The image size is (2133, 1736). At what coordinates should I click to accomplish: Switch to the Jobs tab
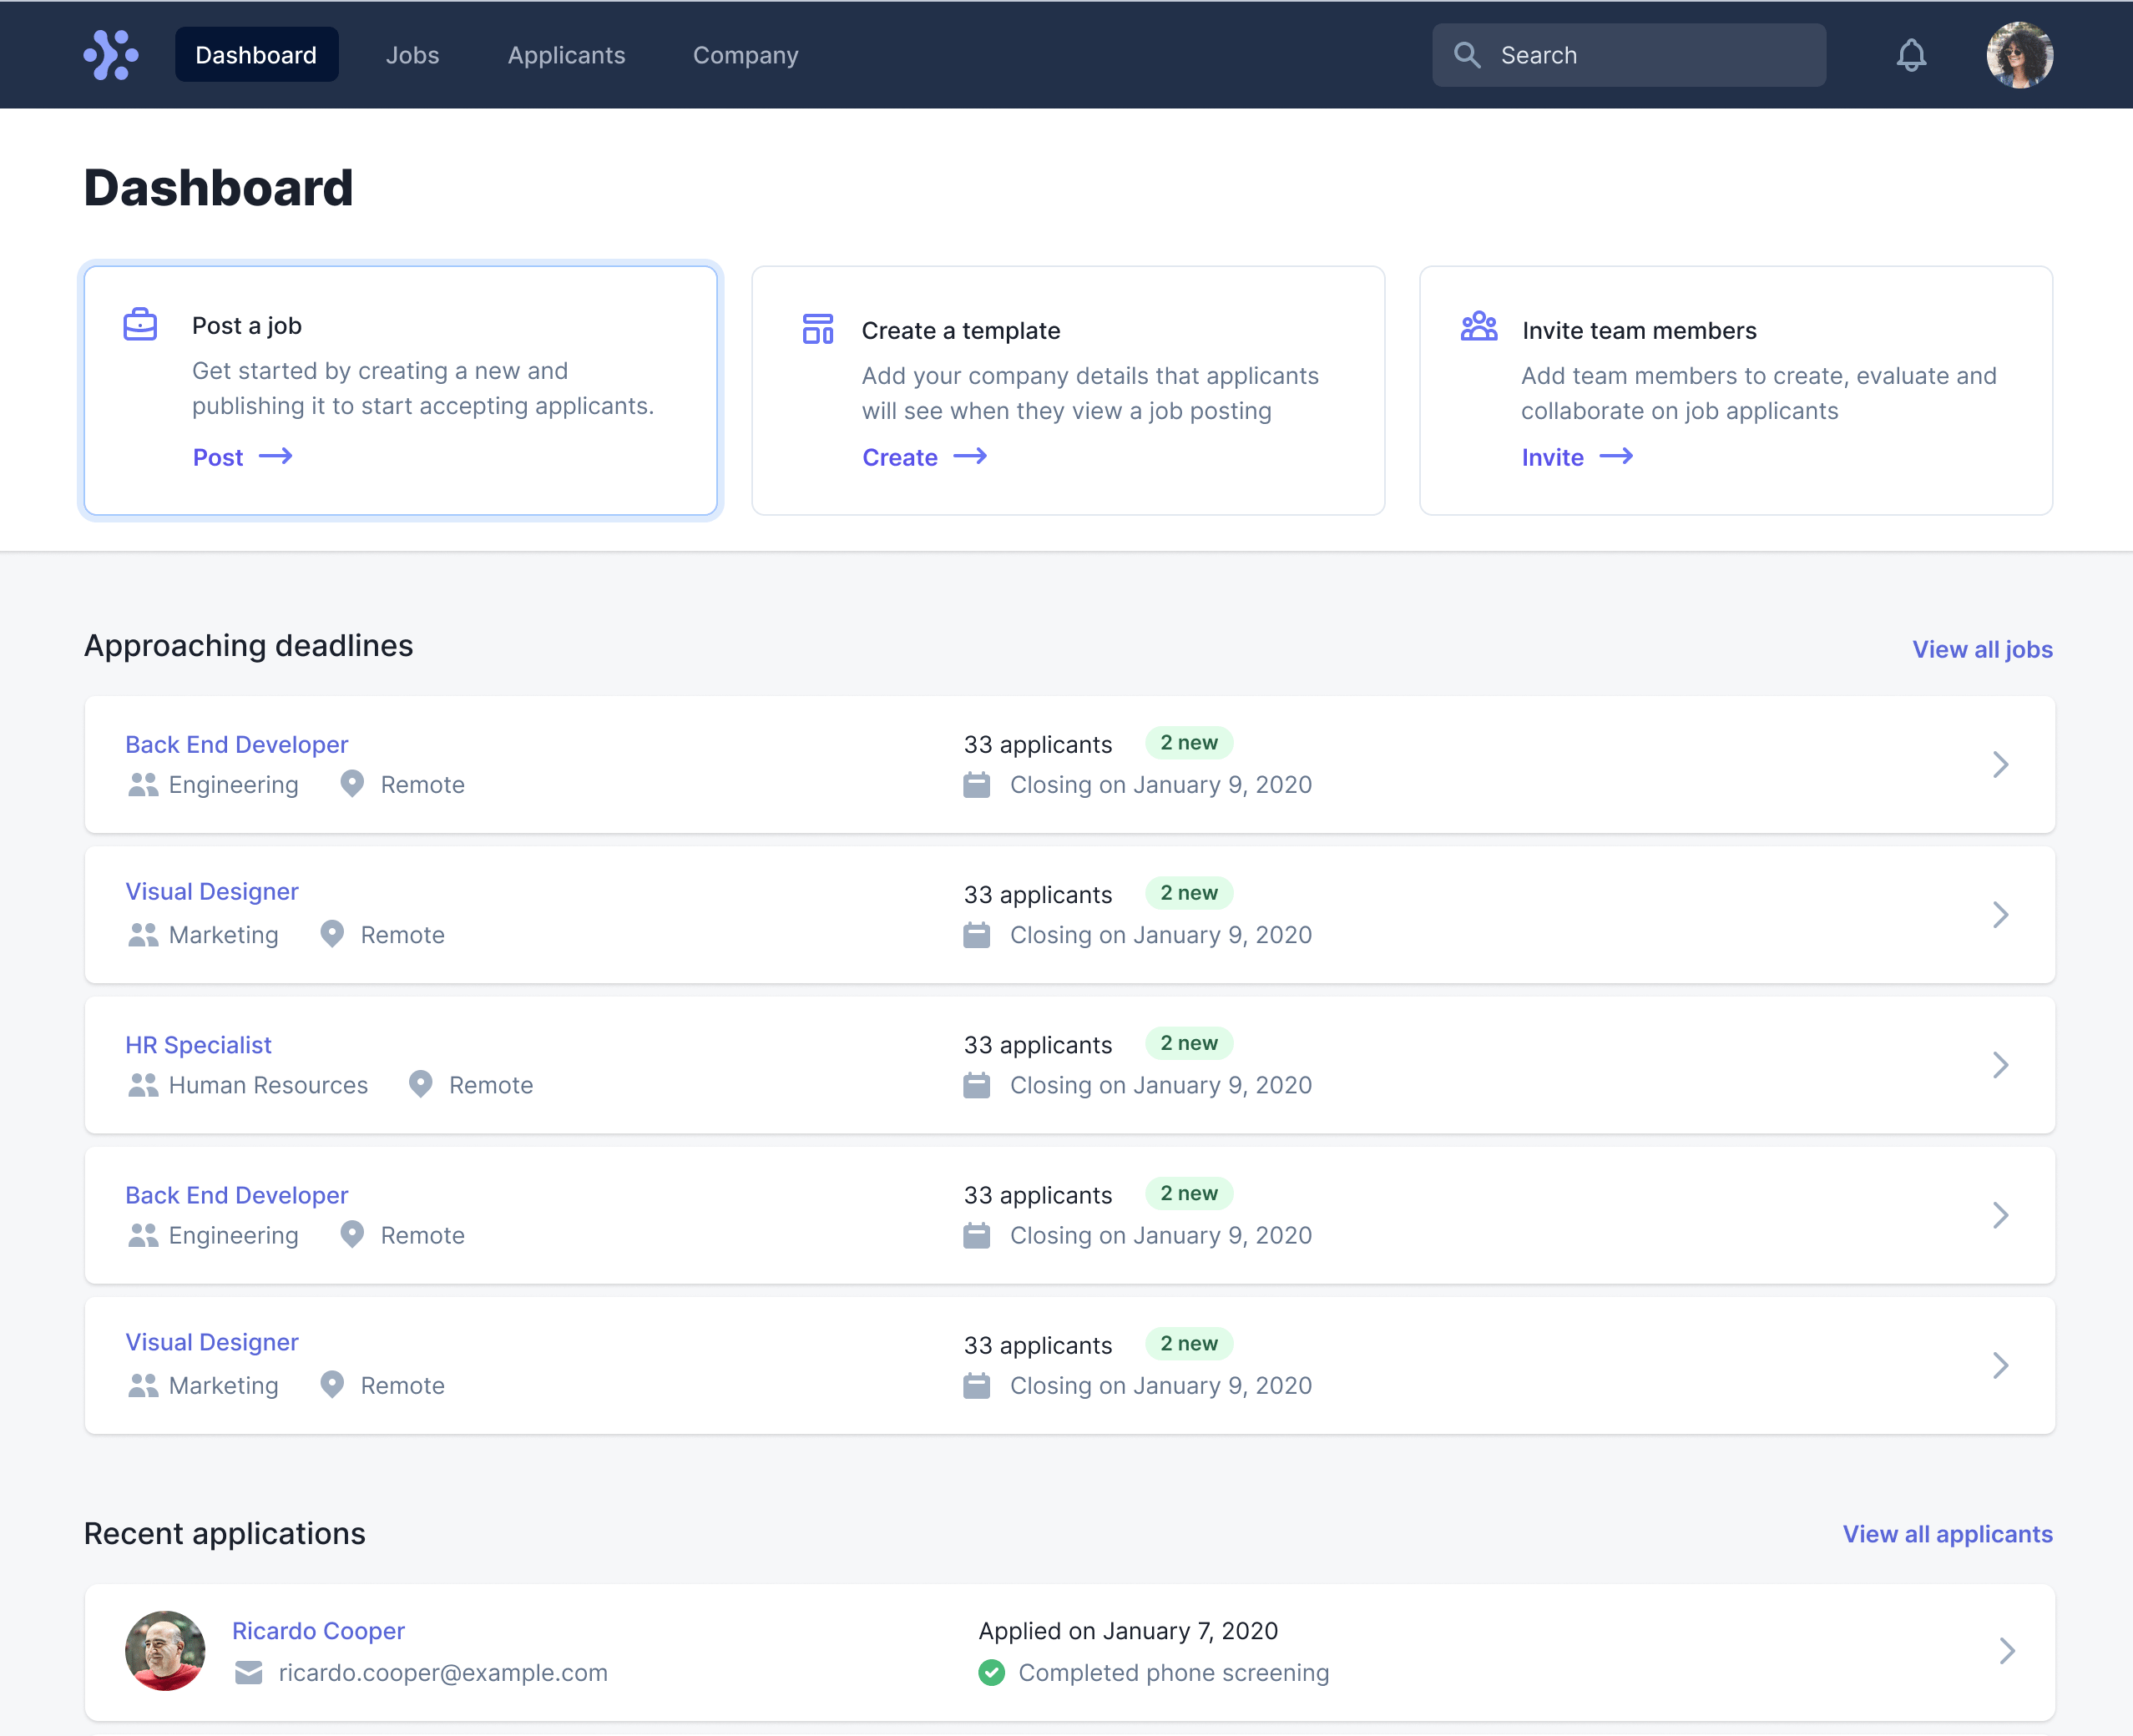(x=412, y=55)
